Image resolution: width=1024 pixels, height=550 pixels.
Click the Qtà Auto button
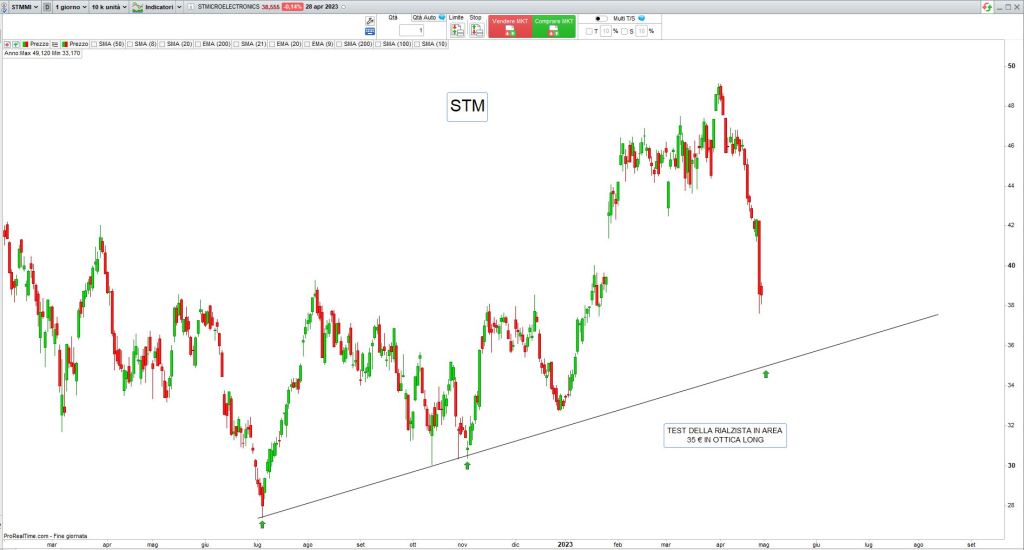coord(424,18)
